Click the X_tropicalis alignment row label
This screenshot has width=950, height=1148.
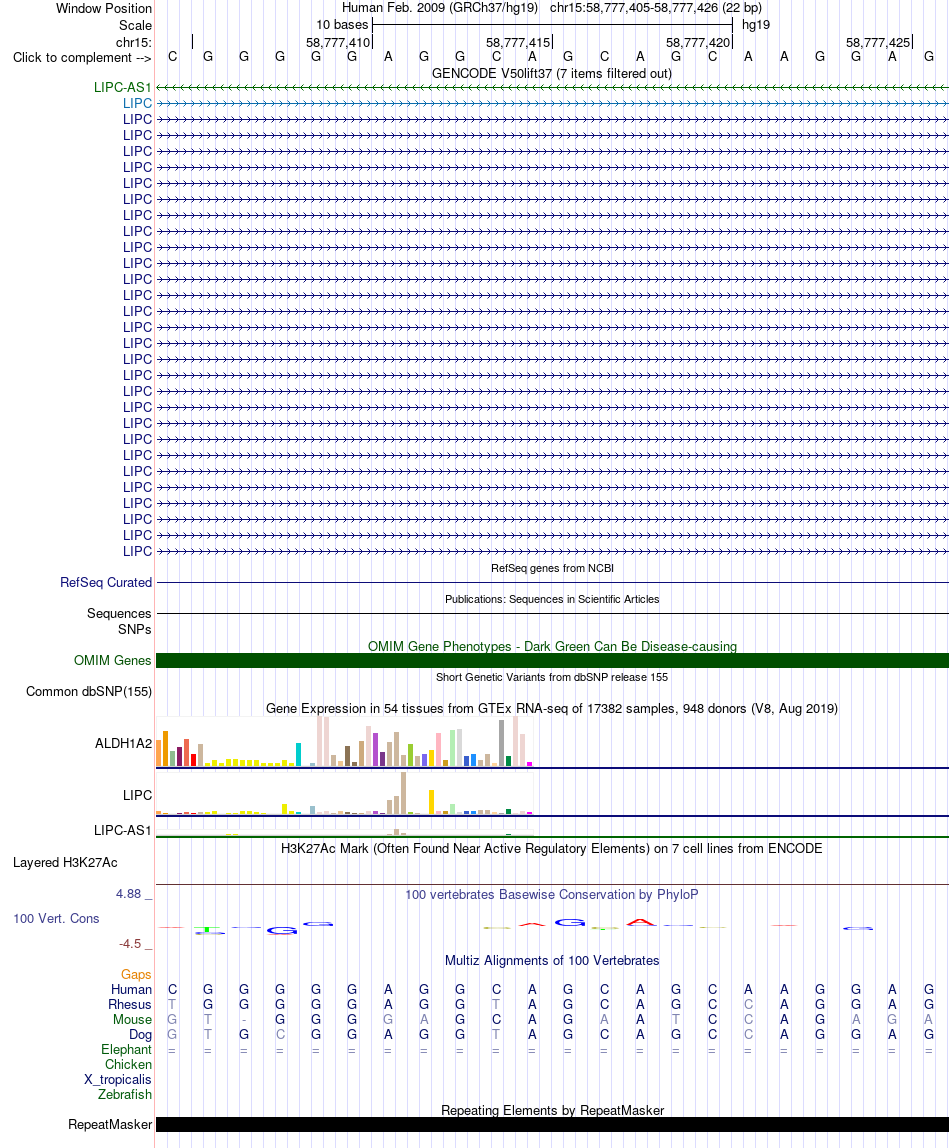click(118, 1080)
